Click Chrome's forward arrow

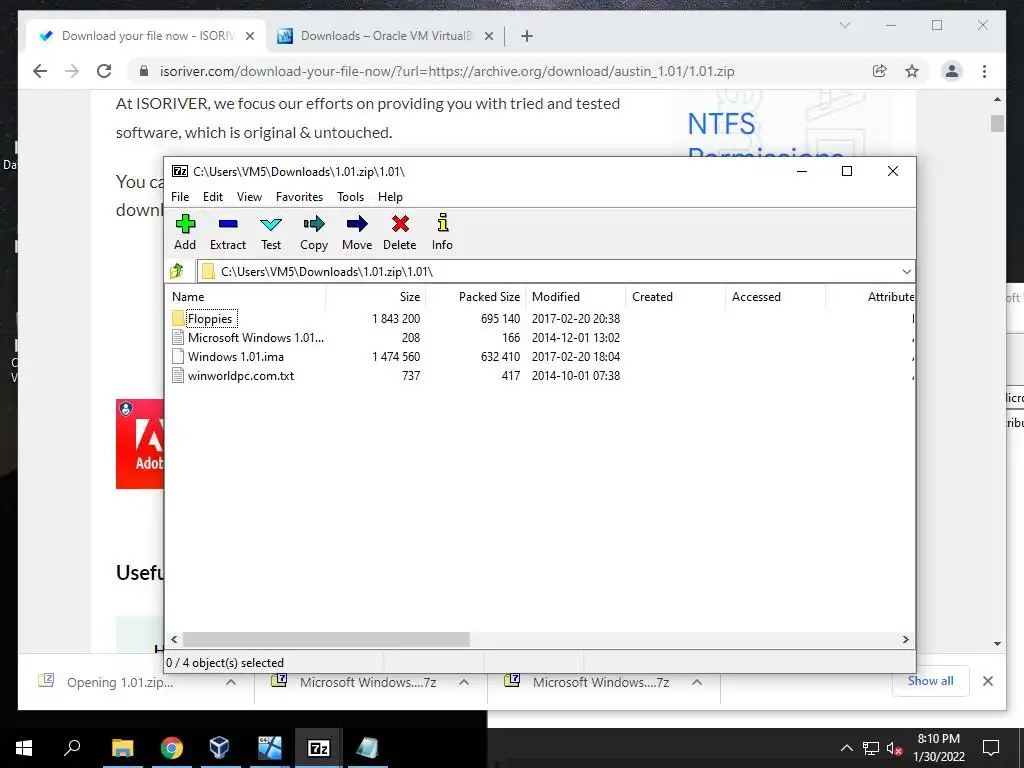tap(72, 71)
